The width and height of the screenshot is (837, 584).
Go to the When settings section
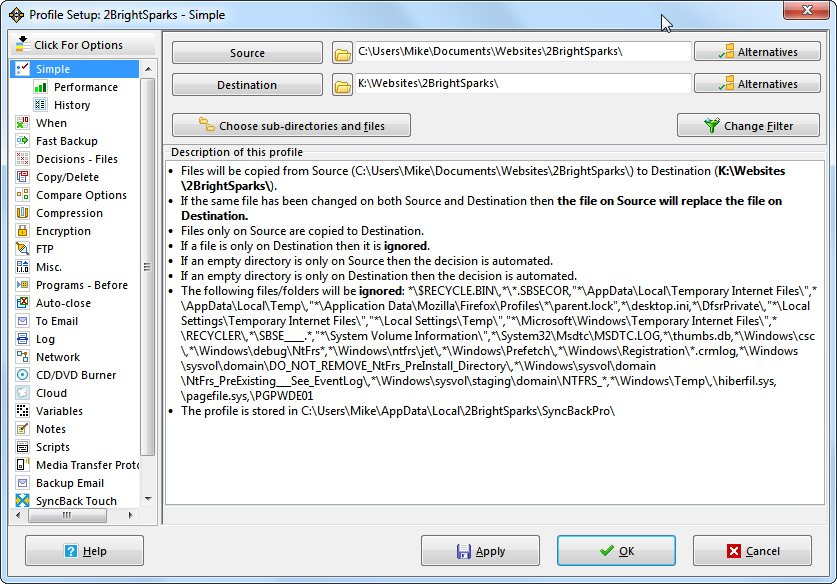(x=51, y=123)
